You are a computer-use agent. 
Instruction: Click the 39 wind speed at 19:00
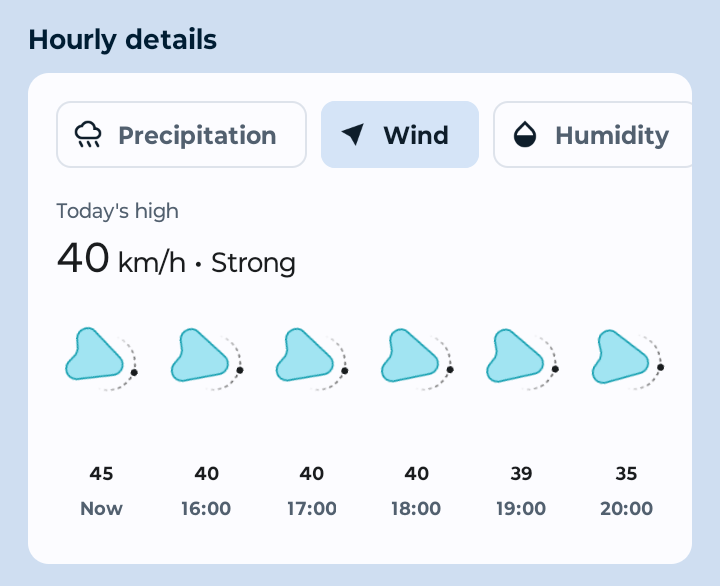pos(521,474)
